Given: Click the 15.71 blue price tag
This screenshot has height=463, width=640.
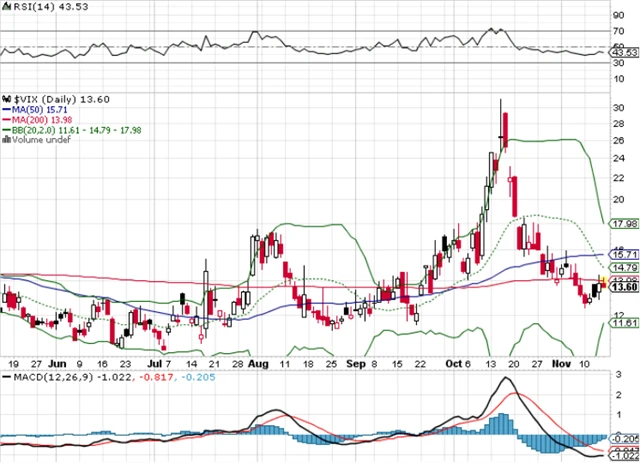Looking at the screenshot, I should [624, 256].
